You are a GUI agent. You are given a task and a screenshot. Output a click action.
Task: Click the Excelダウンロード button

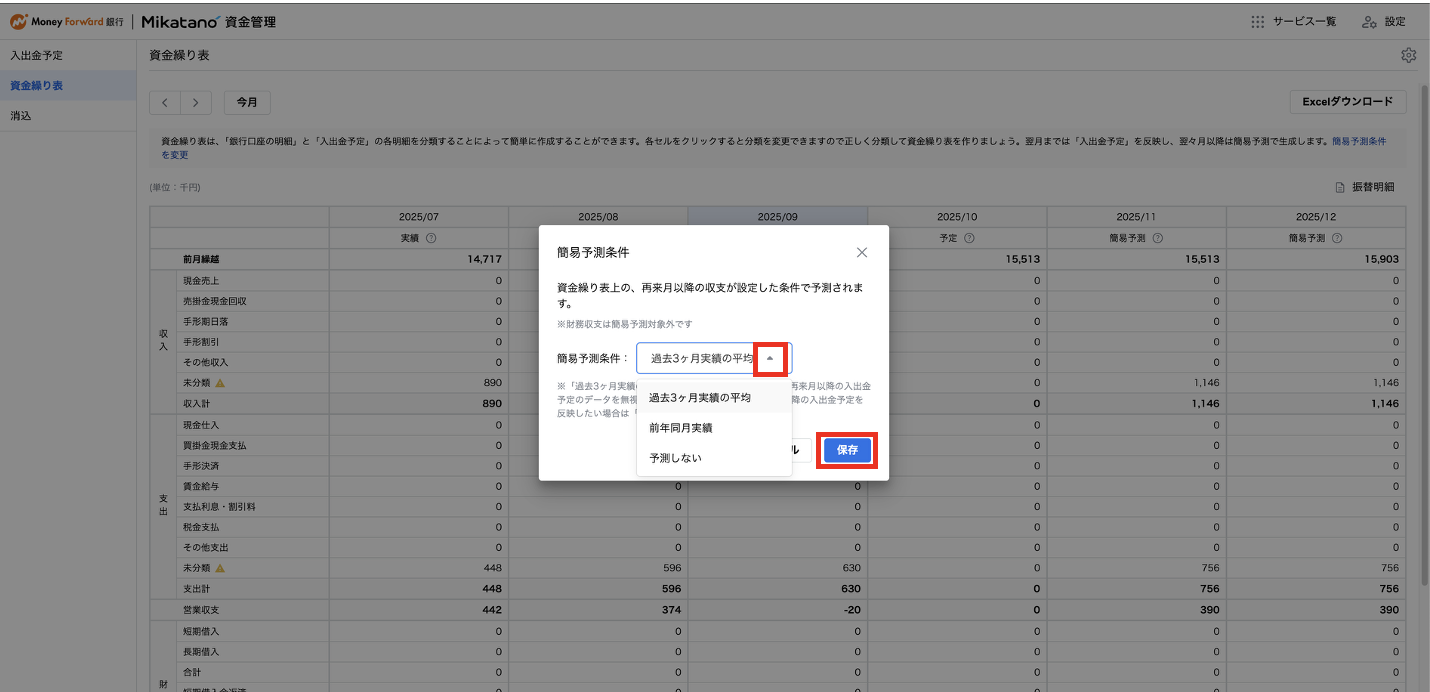click(1347, 102)
